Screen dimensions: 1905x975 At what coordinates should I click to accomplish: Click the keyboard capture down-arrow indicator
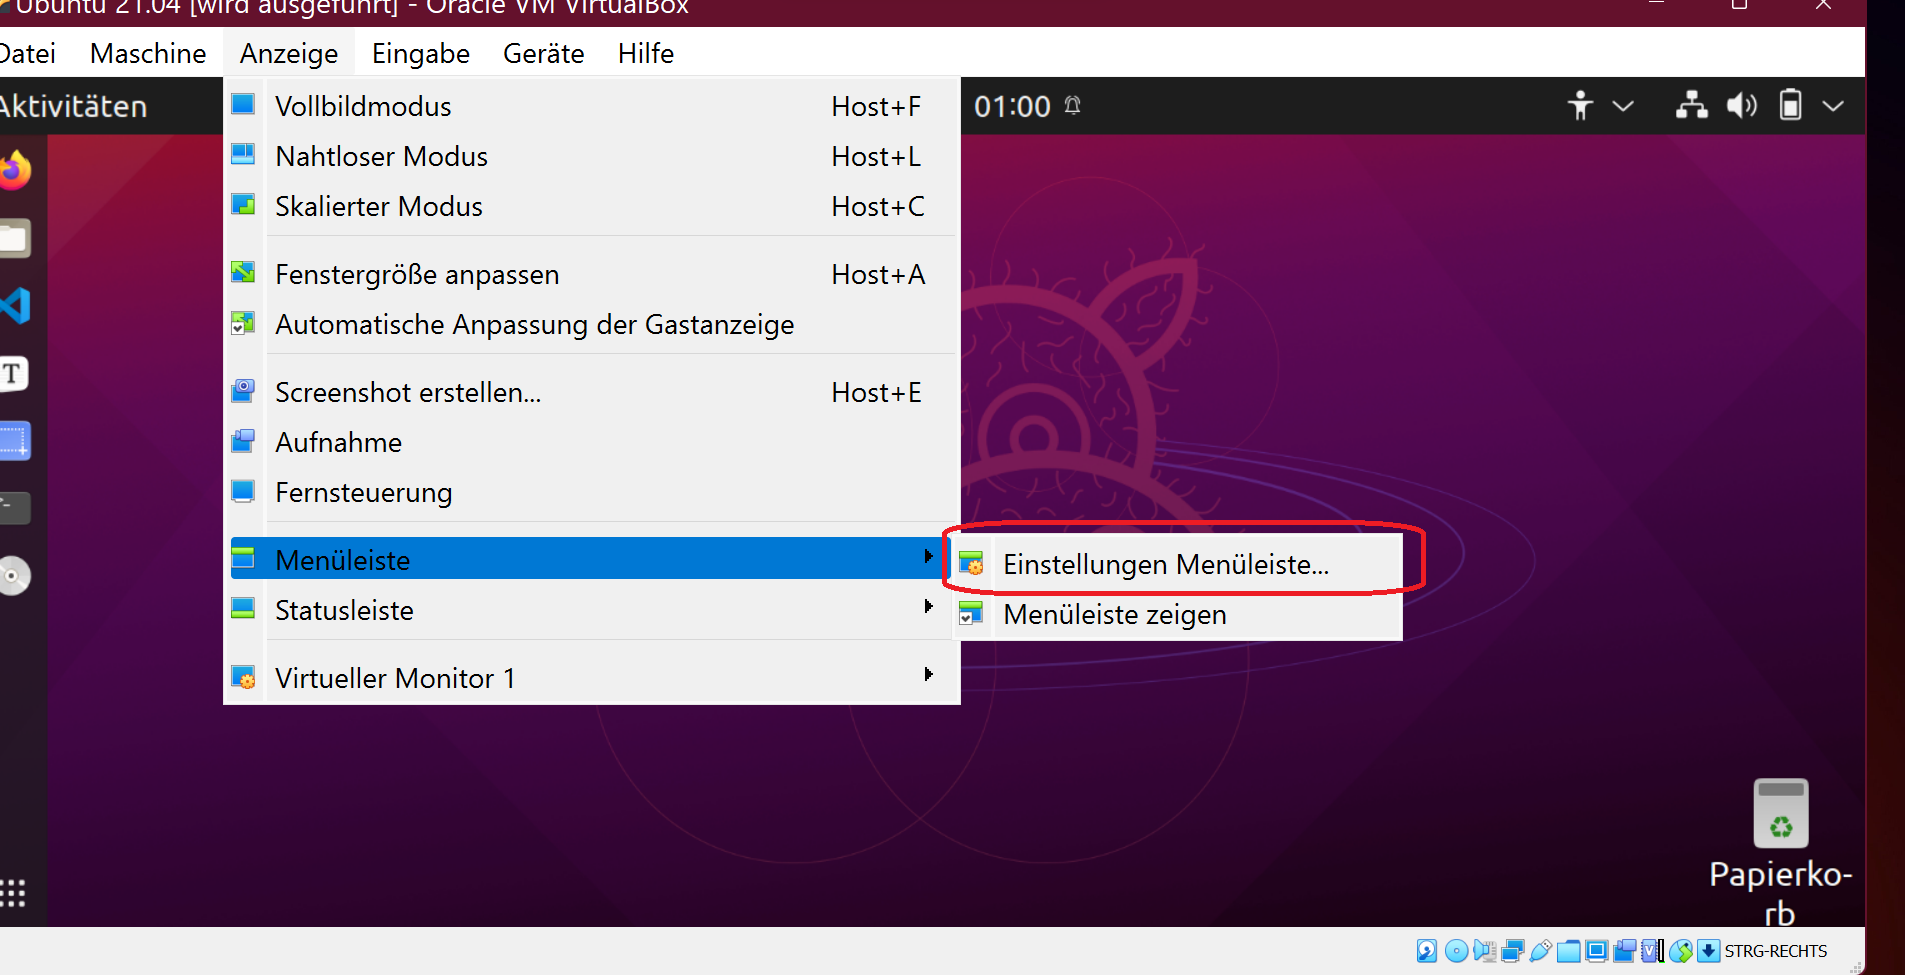1709,950
